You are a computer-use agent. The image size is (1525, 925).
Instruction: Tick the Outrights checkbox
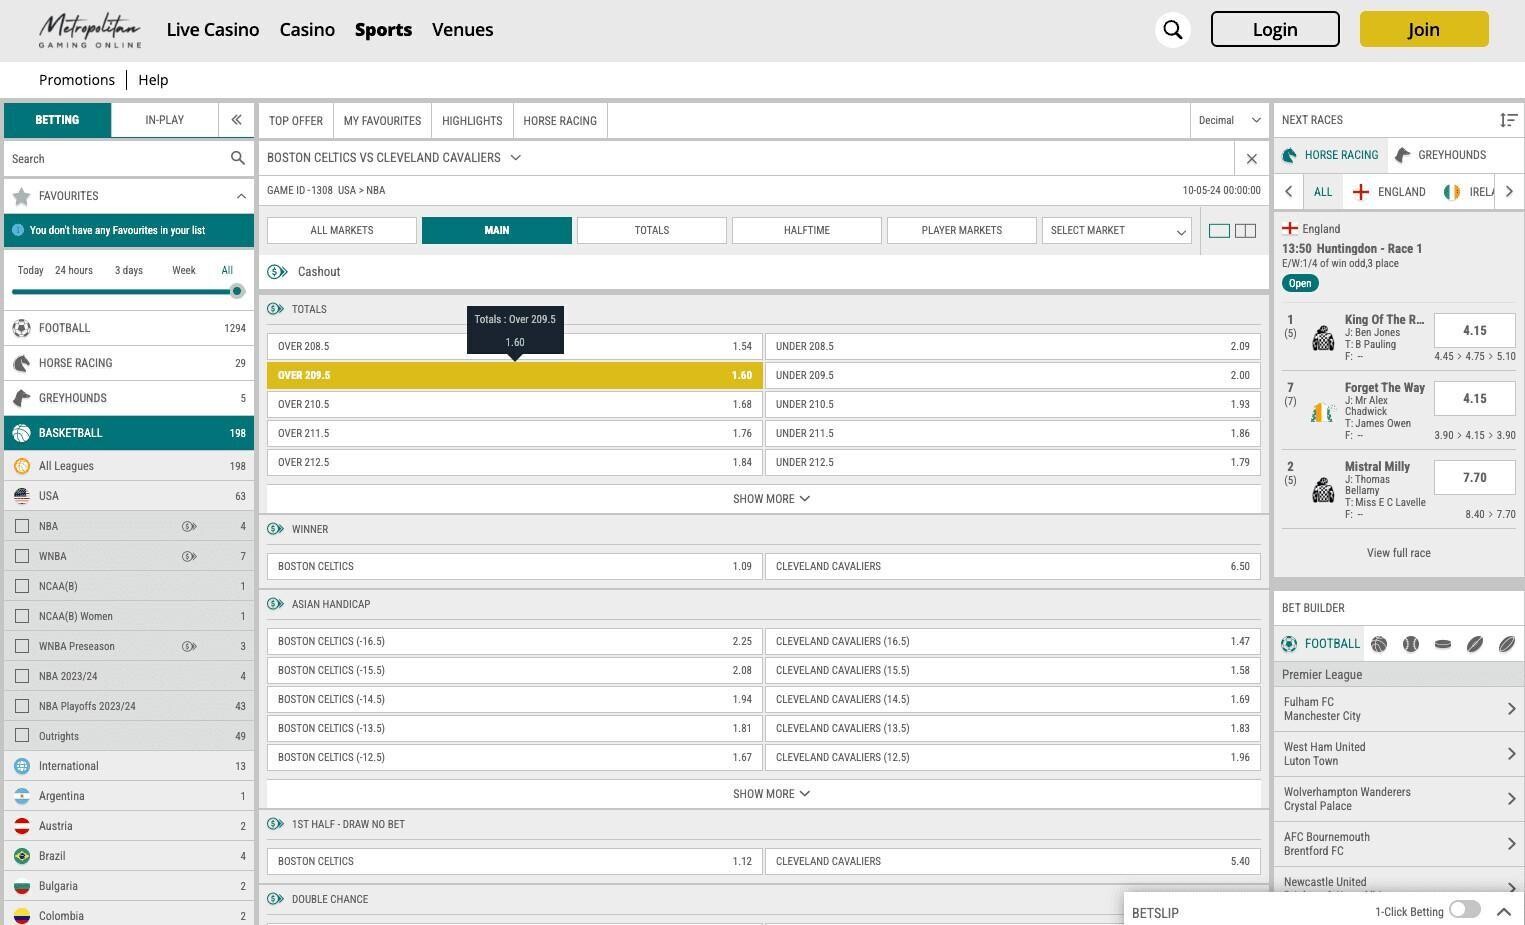[22, 736]
